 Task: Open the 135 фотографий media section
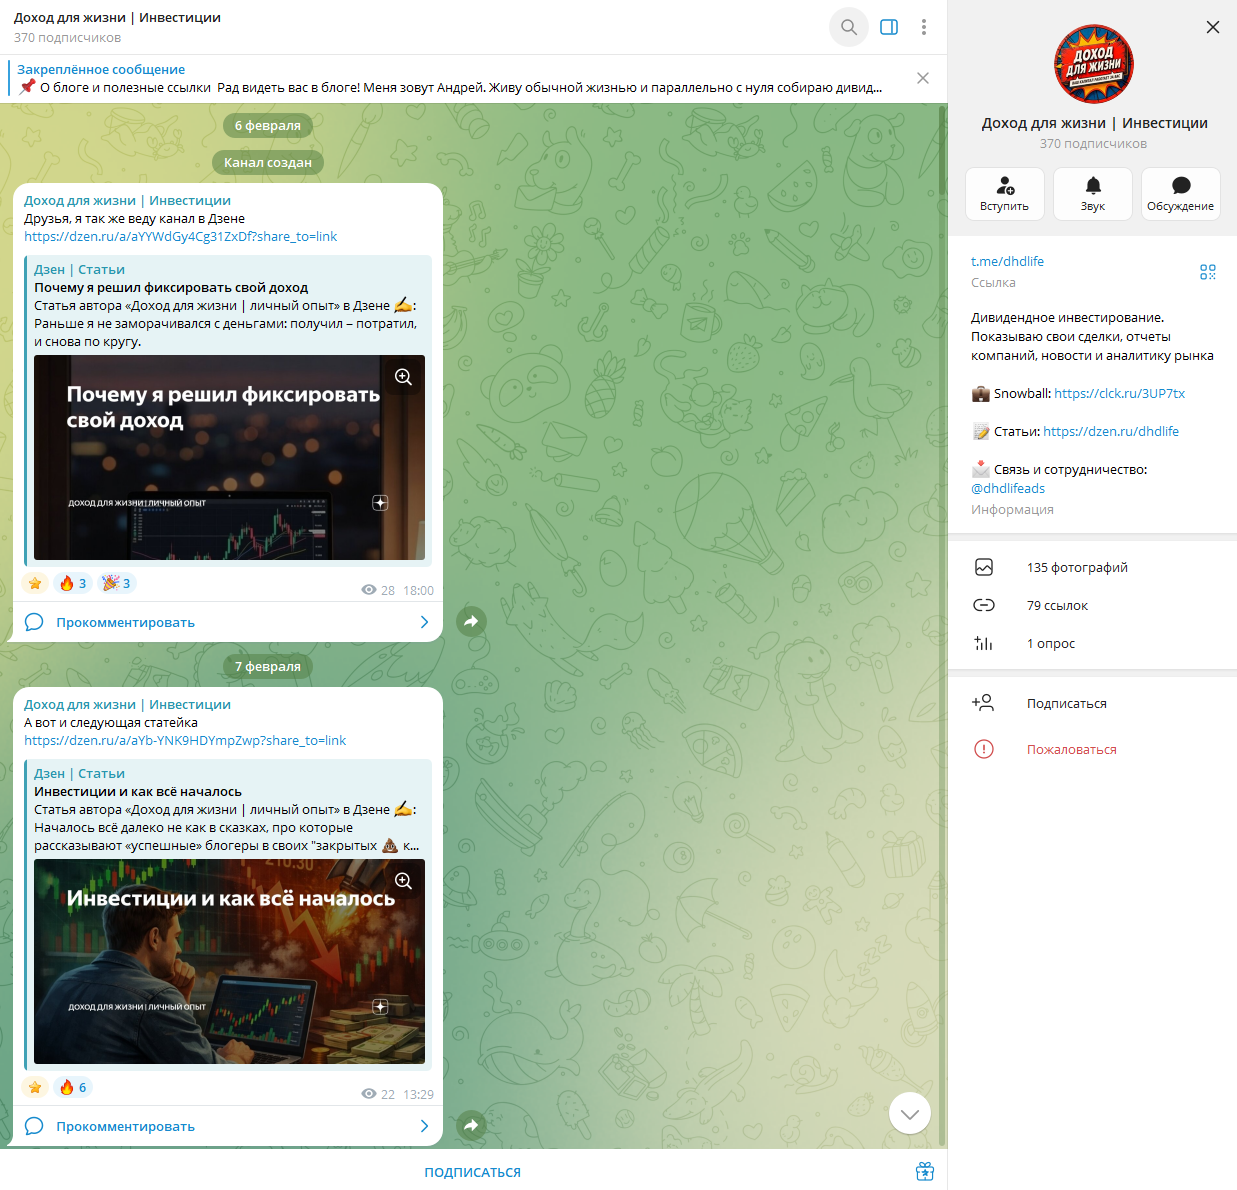pos(1092,567)
